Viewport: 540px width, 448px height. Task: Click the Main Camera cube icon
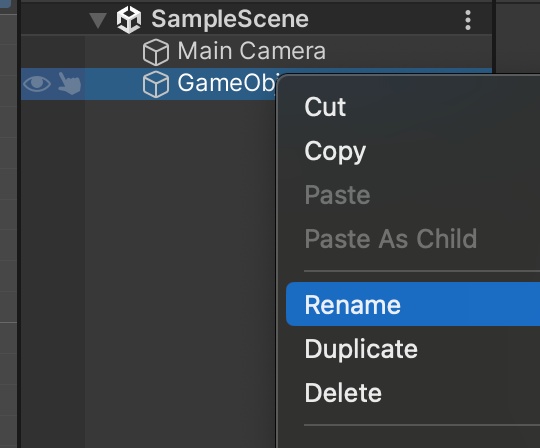pyautogui.click(x=156, y=52)
